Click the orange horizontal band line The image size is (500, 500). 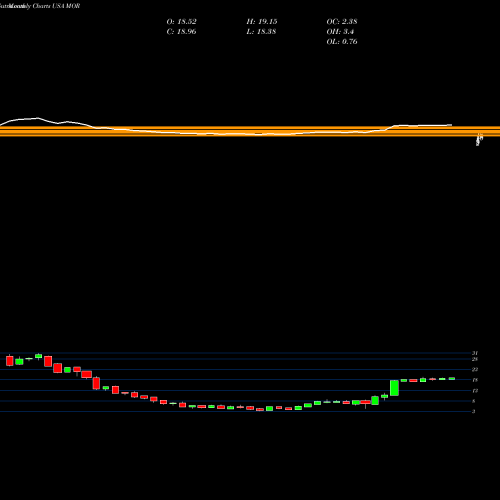[x=250, y=131]
